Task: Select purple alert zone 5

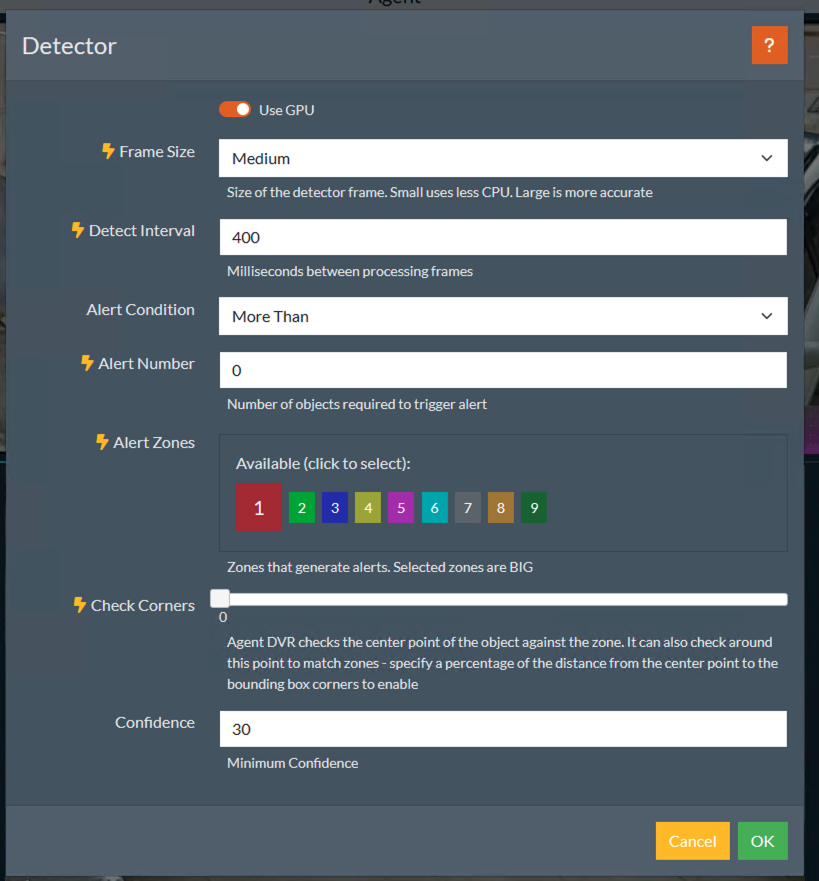Action: click(401, 508)
